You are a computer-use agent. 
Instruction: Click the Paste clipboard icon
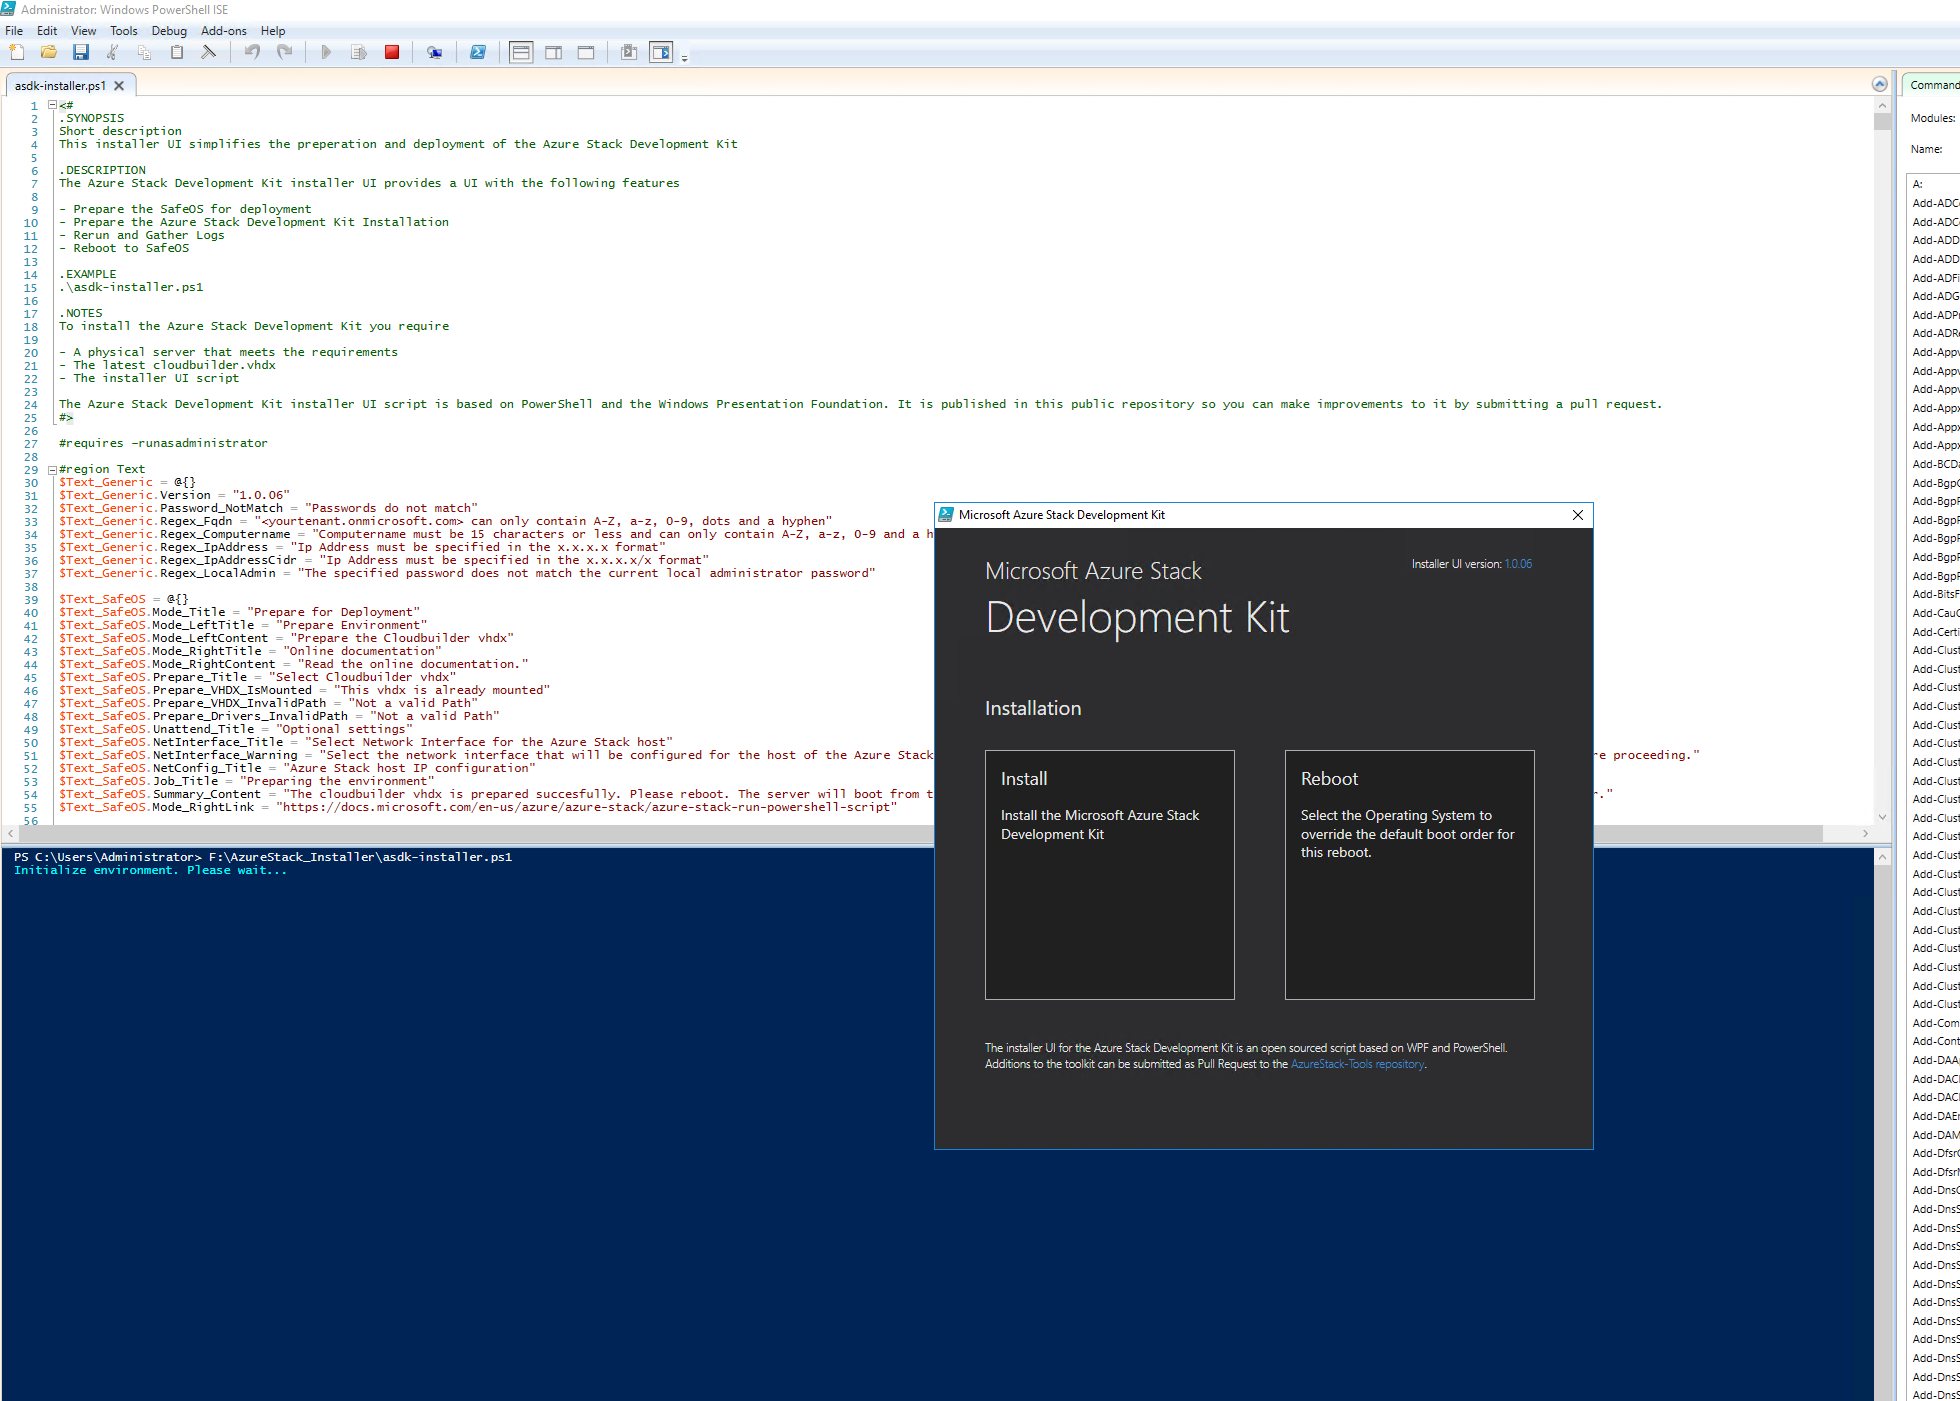pyautogui.click(x=177, y=52)
